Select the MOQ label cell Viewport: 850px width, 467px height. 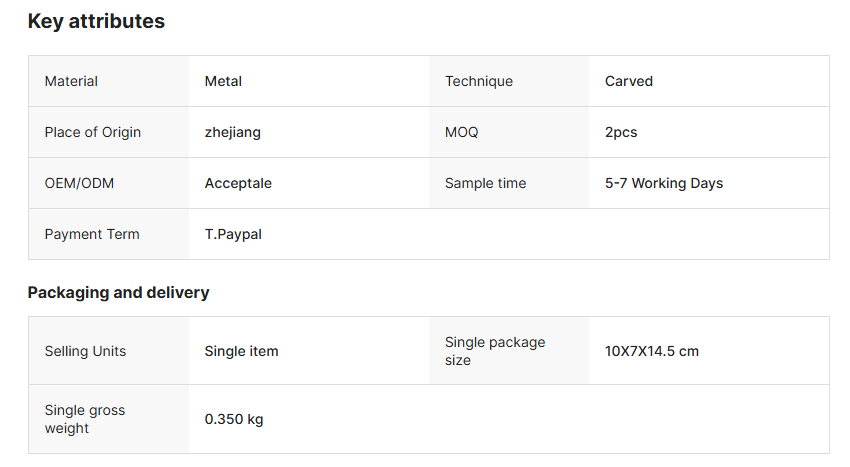click(461, 132)
